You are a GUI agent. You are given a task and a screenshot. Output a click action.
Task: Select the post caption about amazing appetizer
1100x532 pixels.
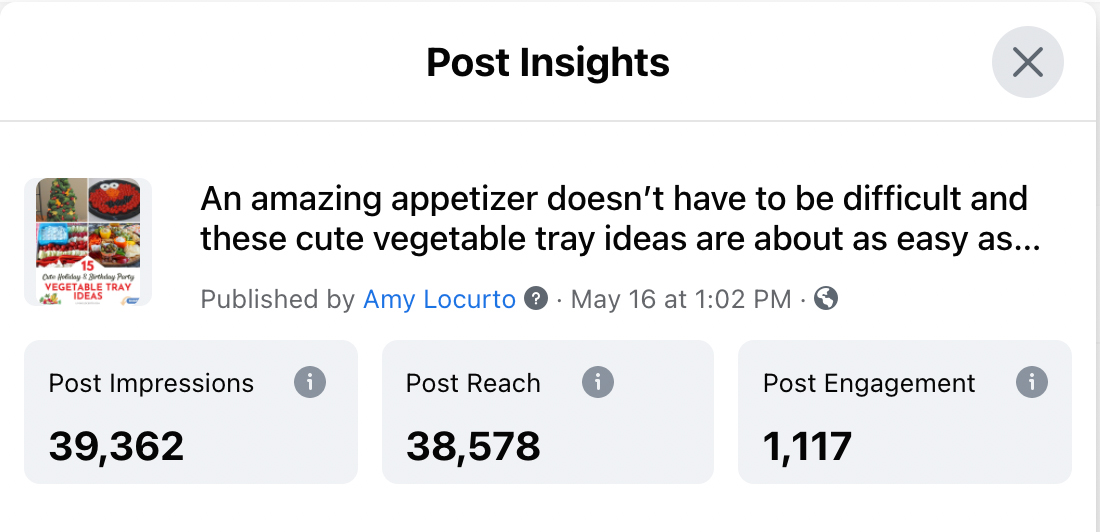point(620,220)
